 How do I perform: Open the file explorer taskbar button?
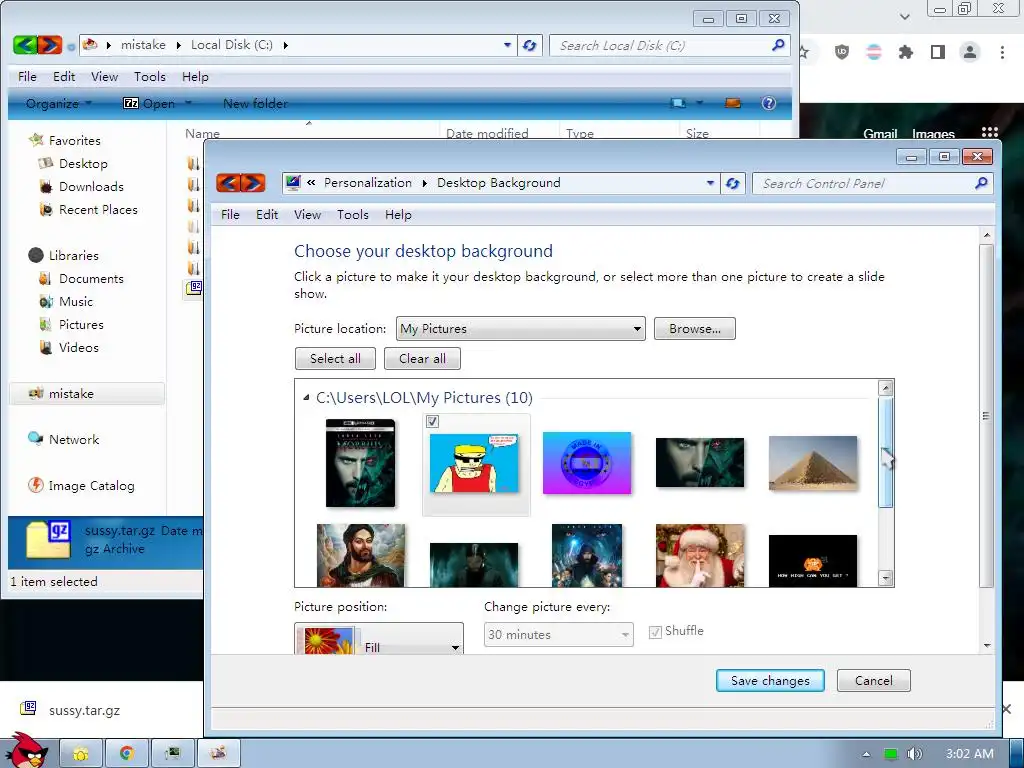pyautogui.click(x=81, y=754)
